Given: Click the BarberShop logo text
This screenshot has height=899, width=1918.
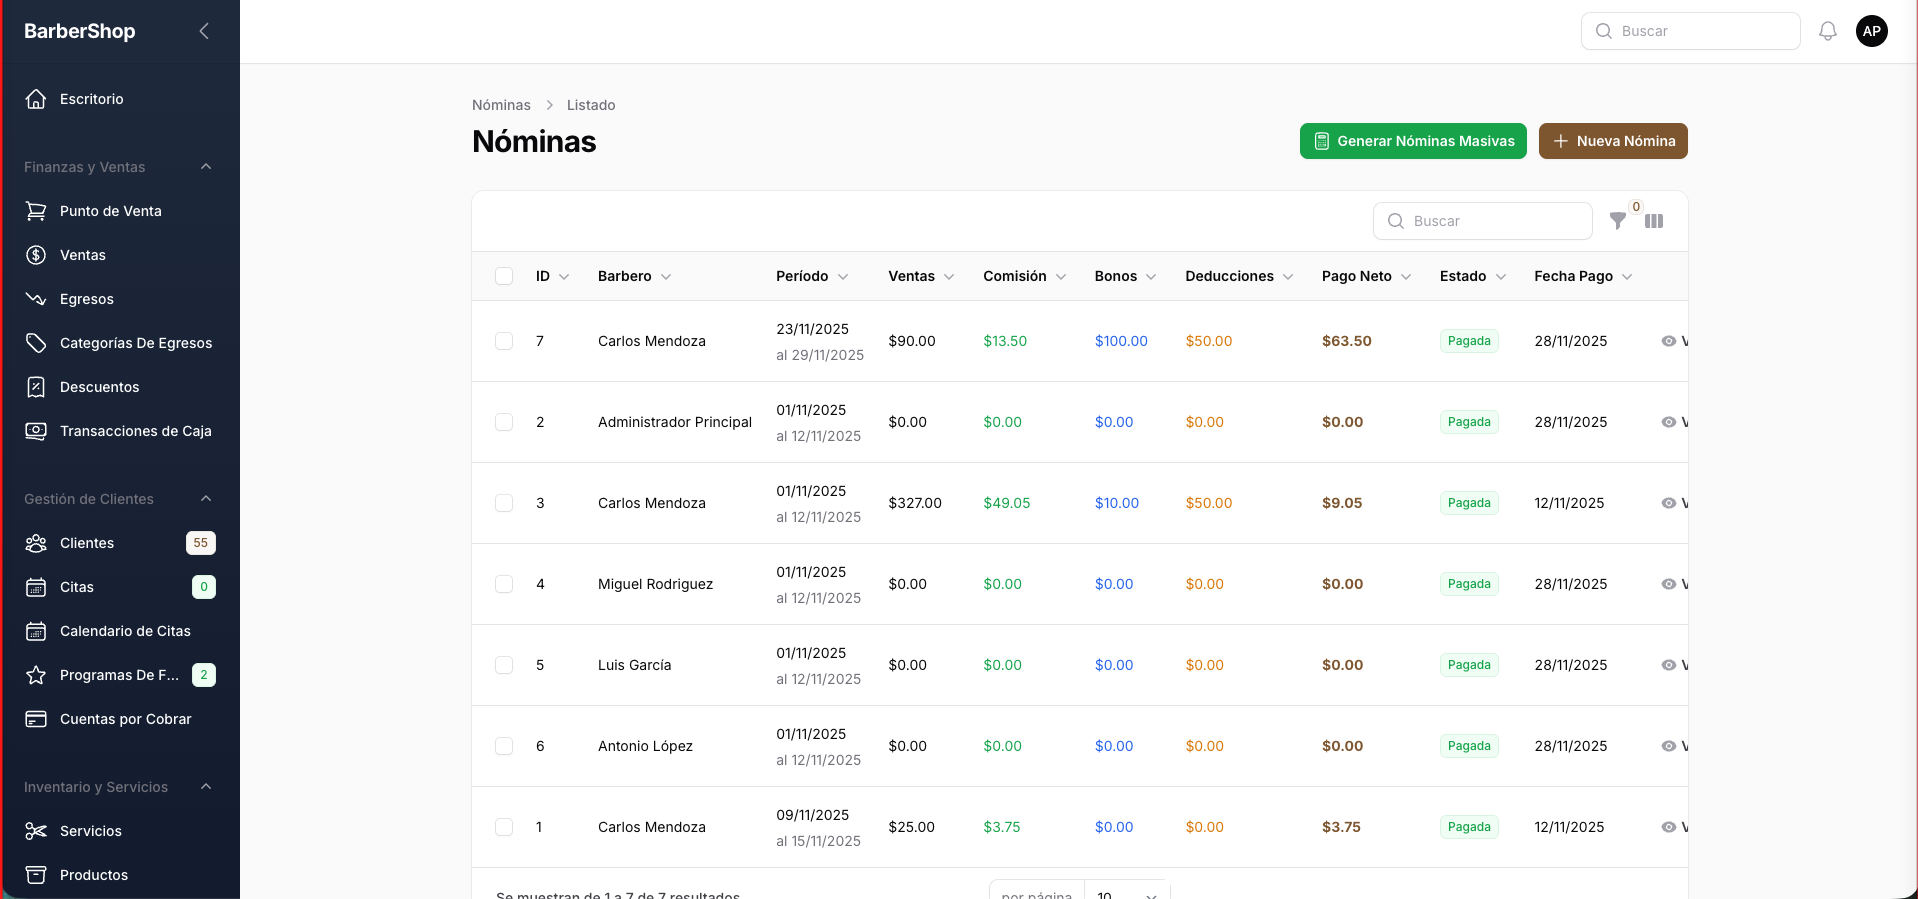Looking at the screenshot, I should click(80, 31).
